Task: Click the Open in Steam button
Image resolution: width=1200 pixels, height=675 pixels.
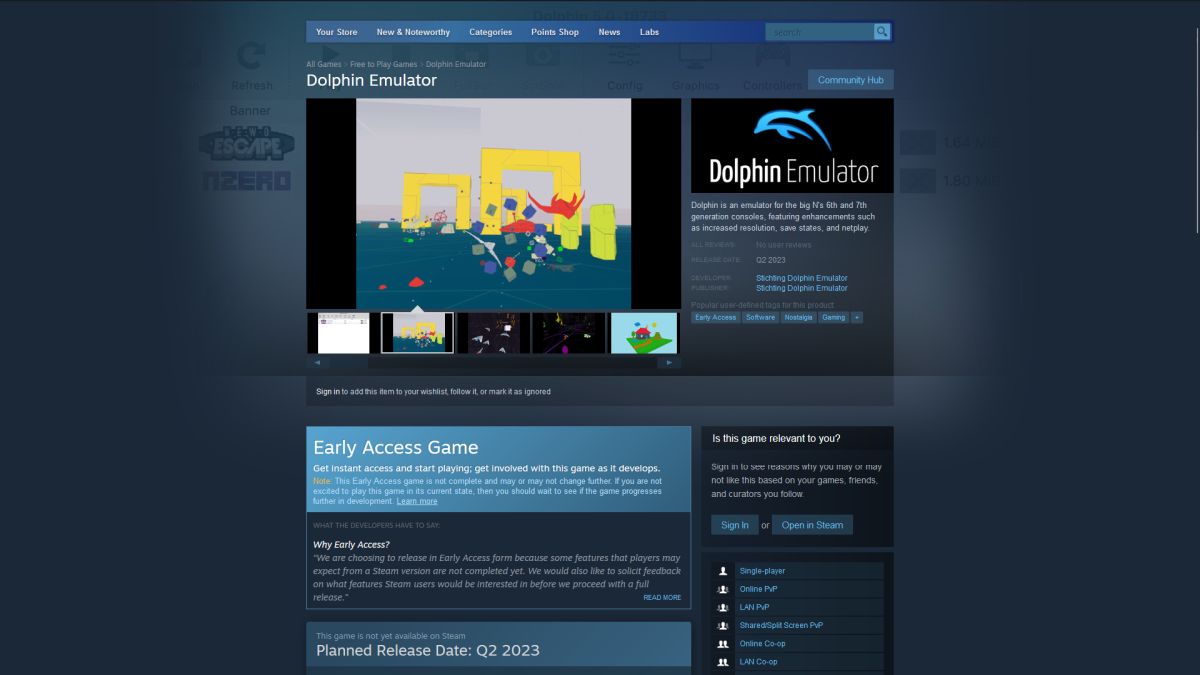Action: (x=813, y=525)
